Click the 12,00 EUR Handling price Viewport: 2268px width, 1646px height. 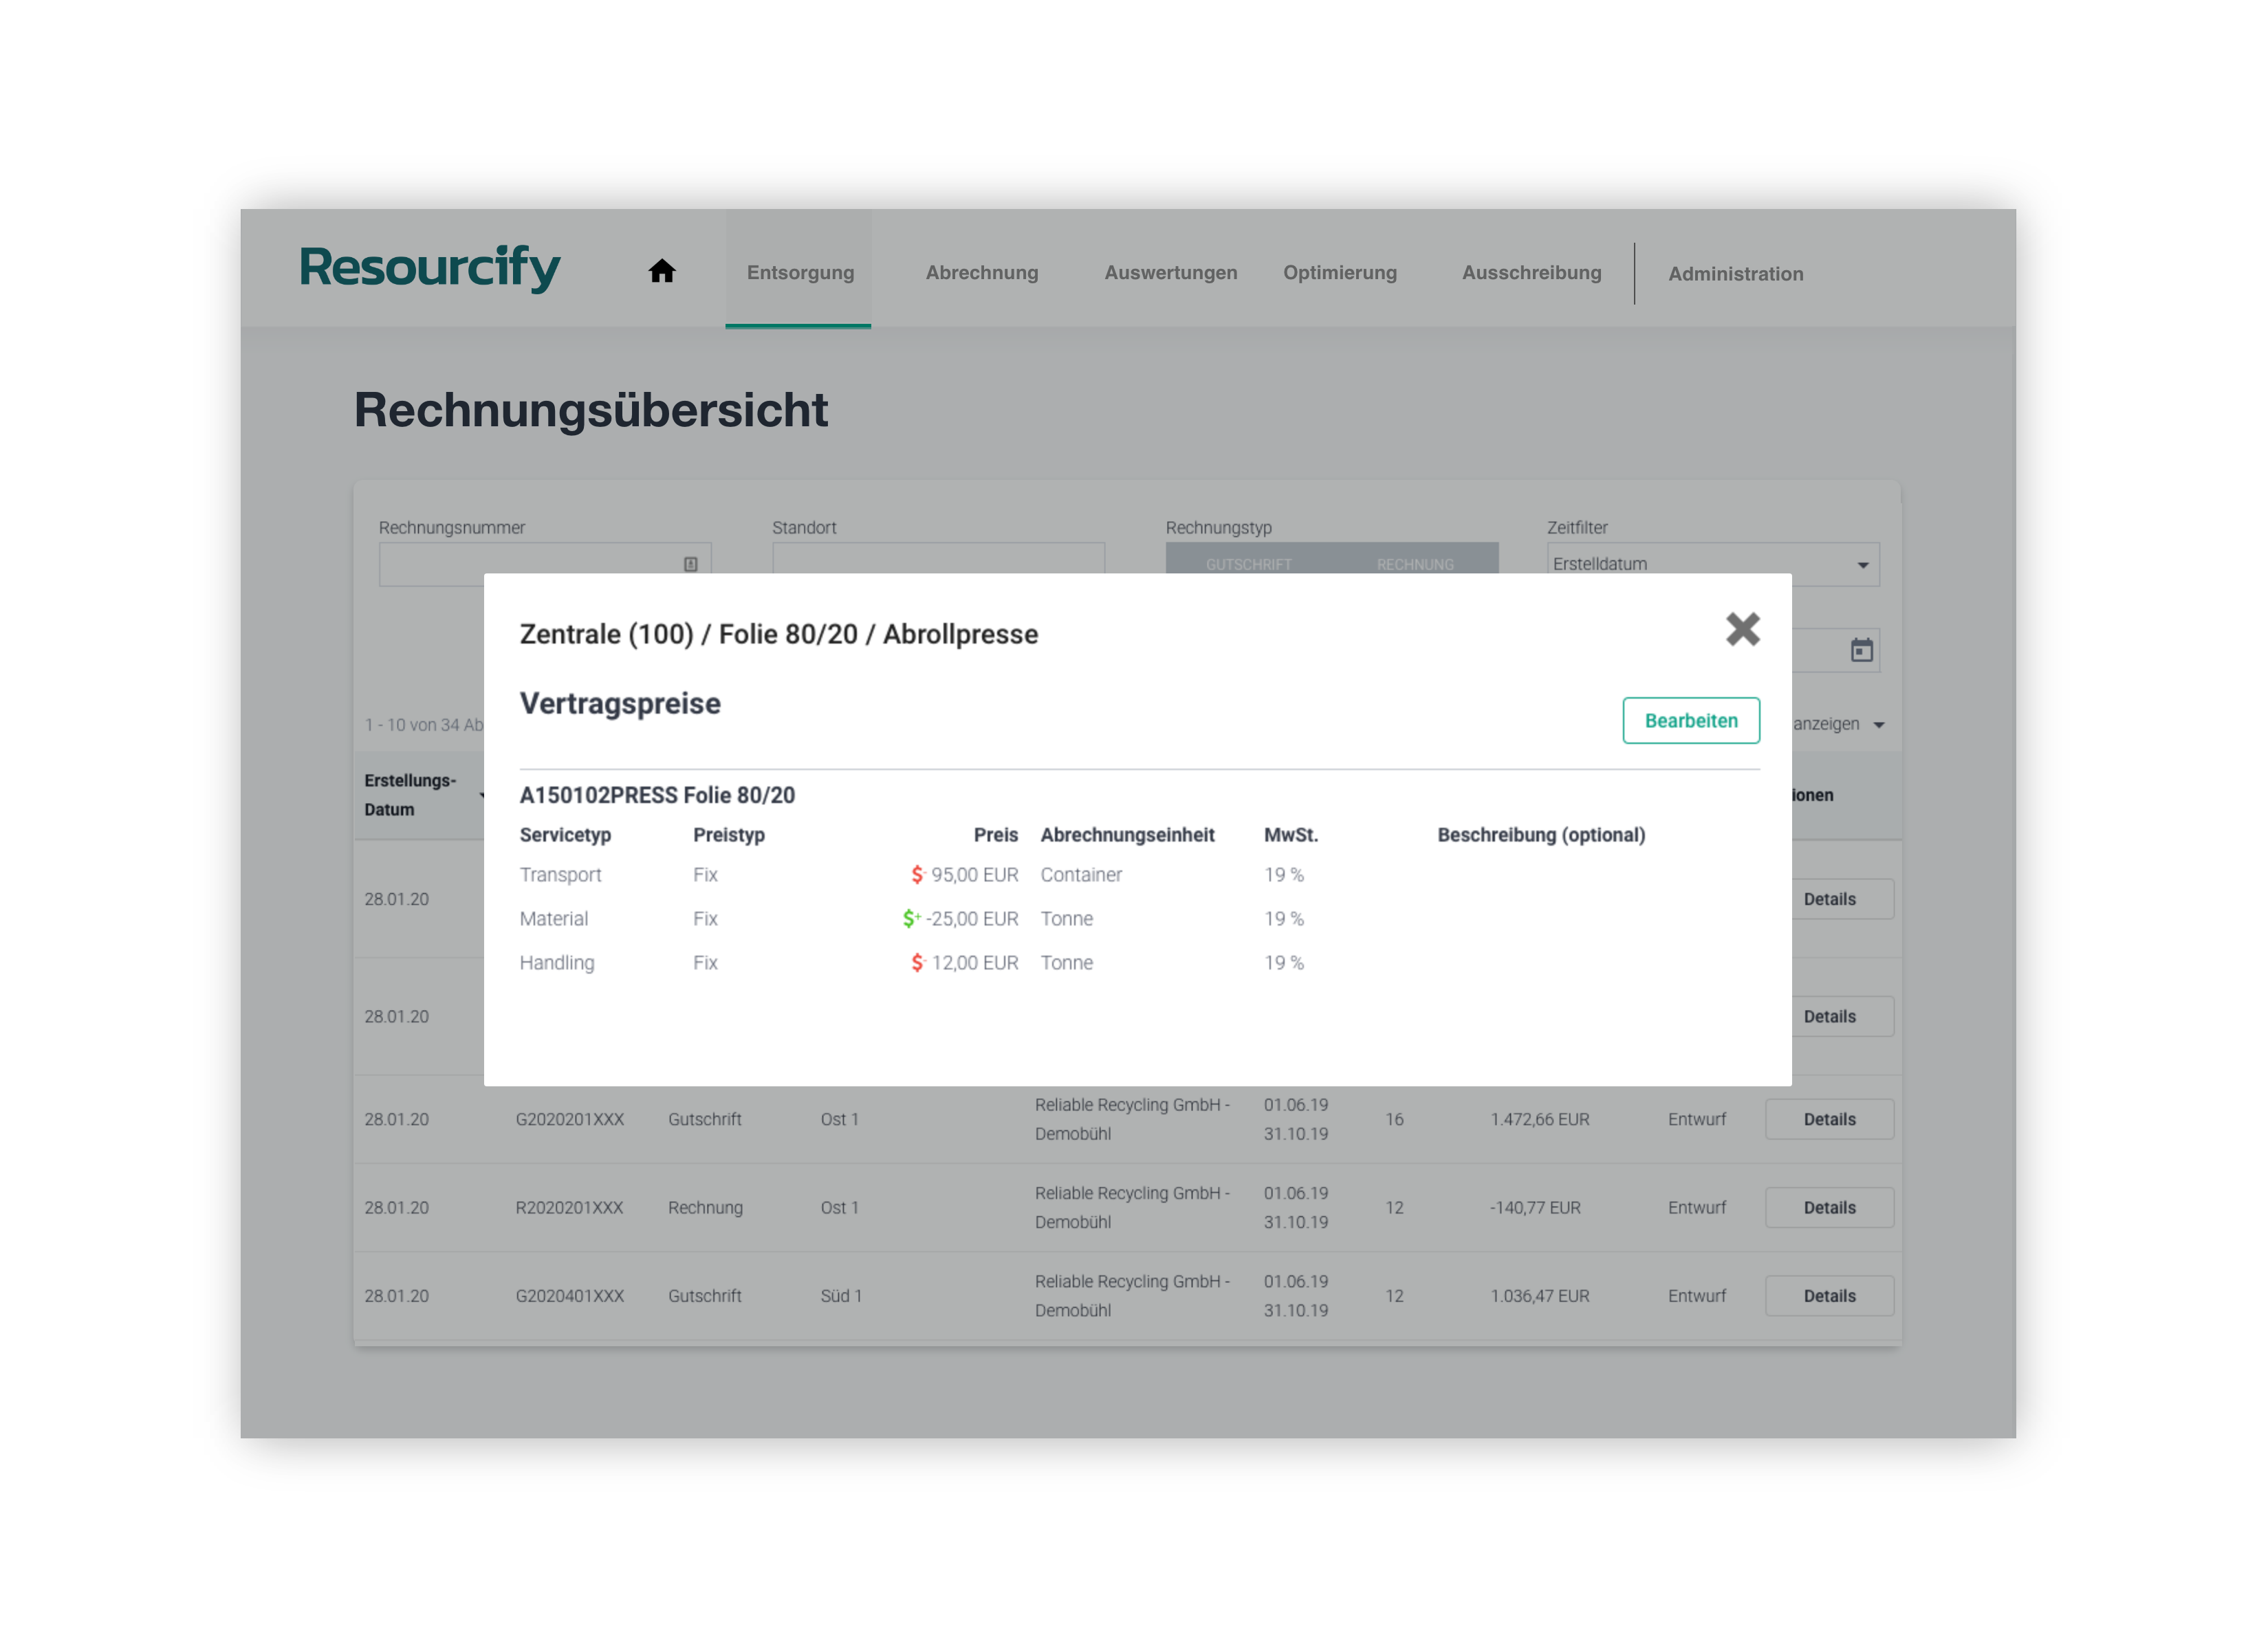(x=974, y=963)
